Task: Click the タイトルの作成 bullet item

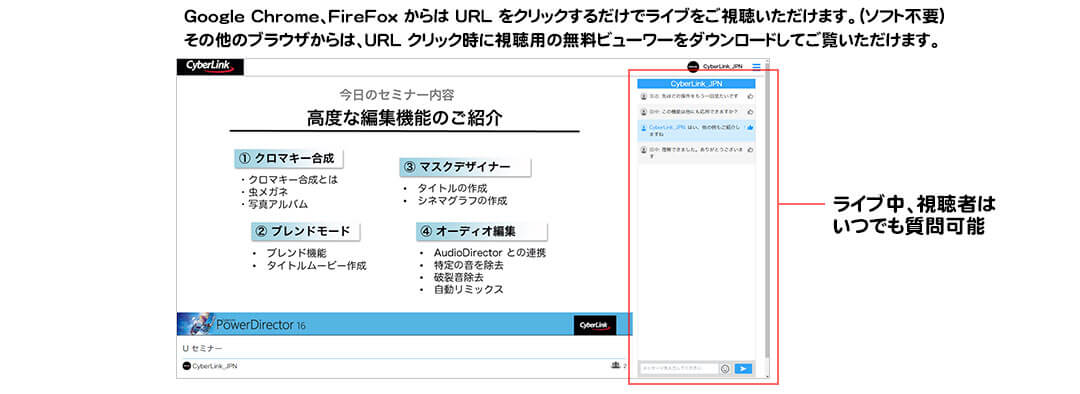Action: (x=453, y=188)
